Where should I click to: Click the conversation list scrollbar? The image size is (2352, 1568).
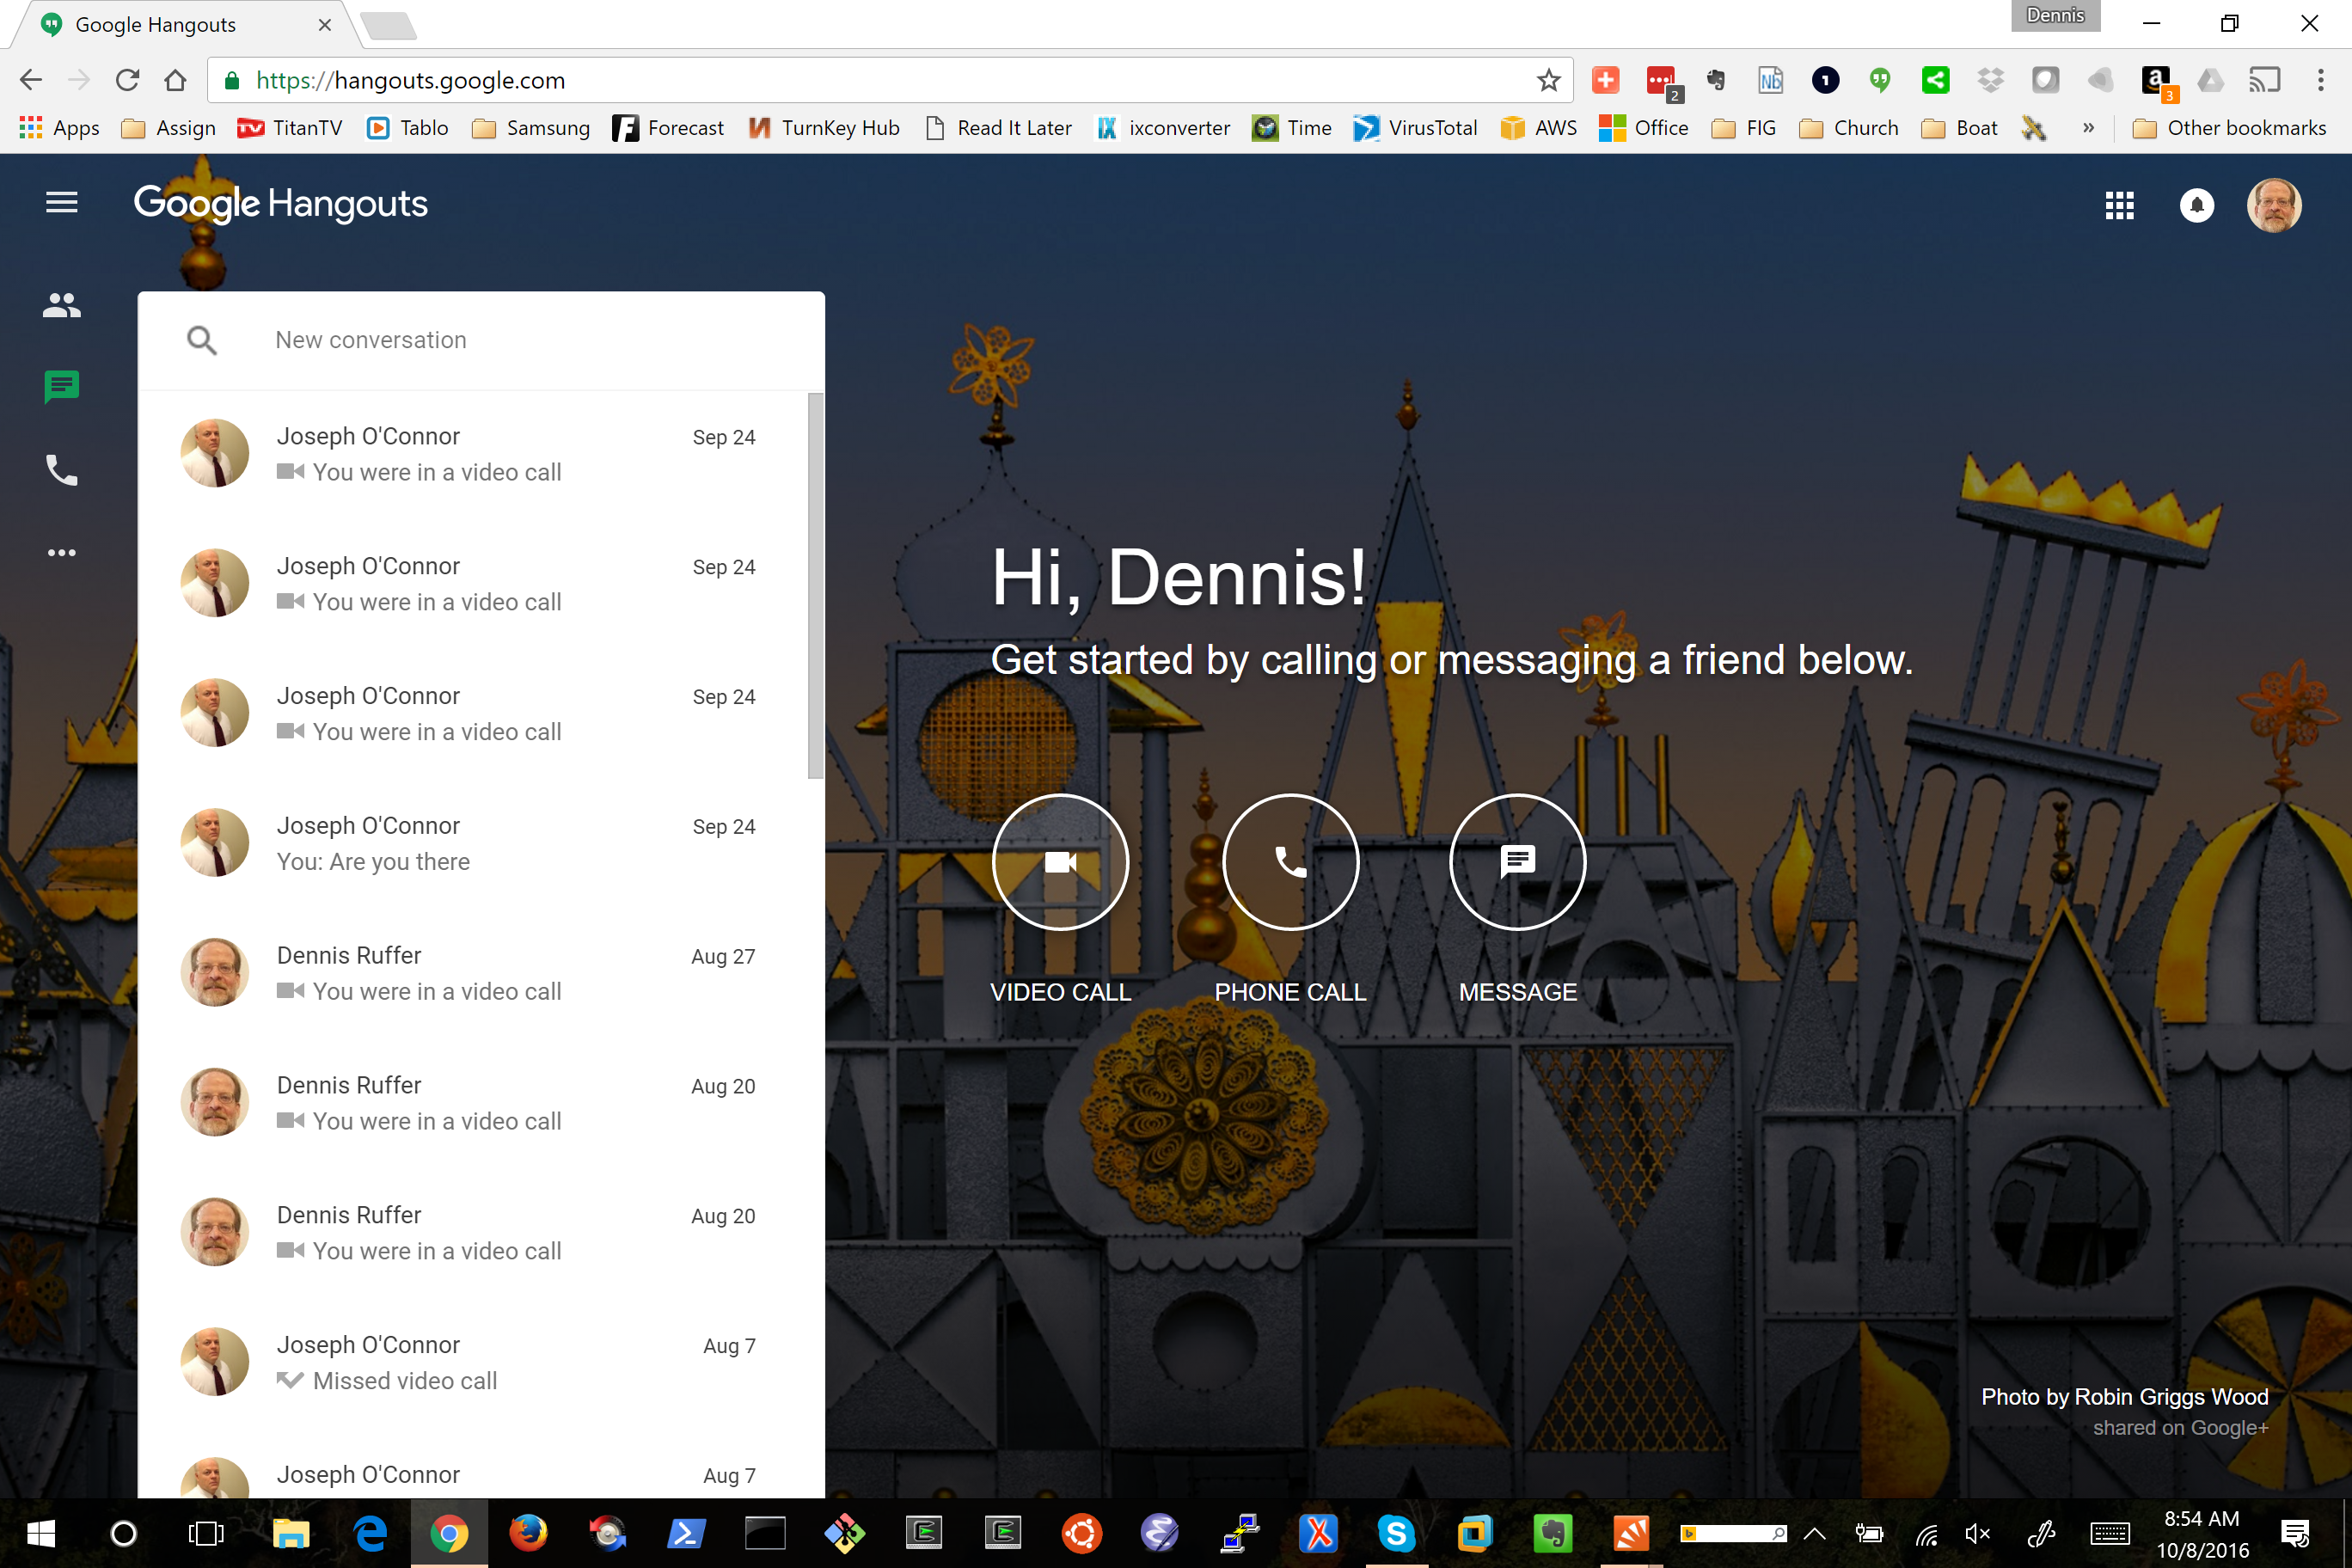[x=815, y=586]
